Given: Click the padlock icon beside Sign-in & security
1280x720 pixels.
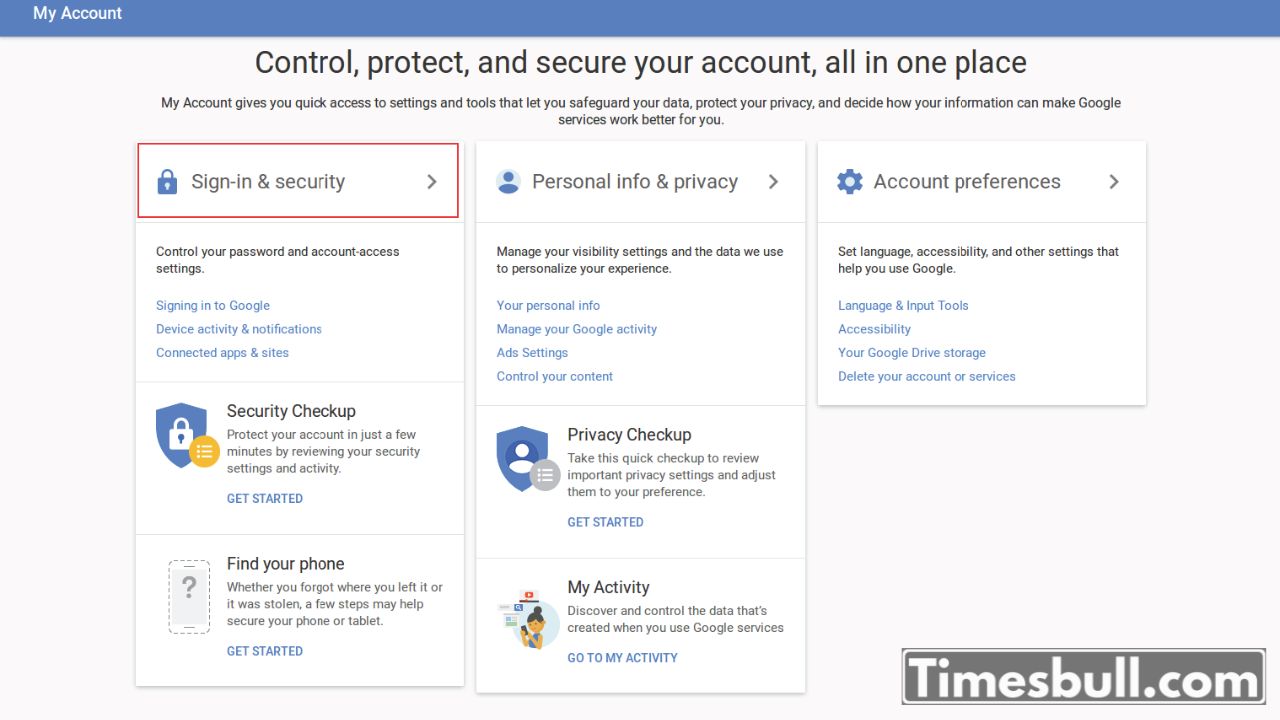Looking at the screenshot, I should (167, 182).
